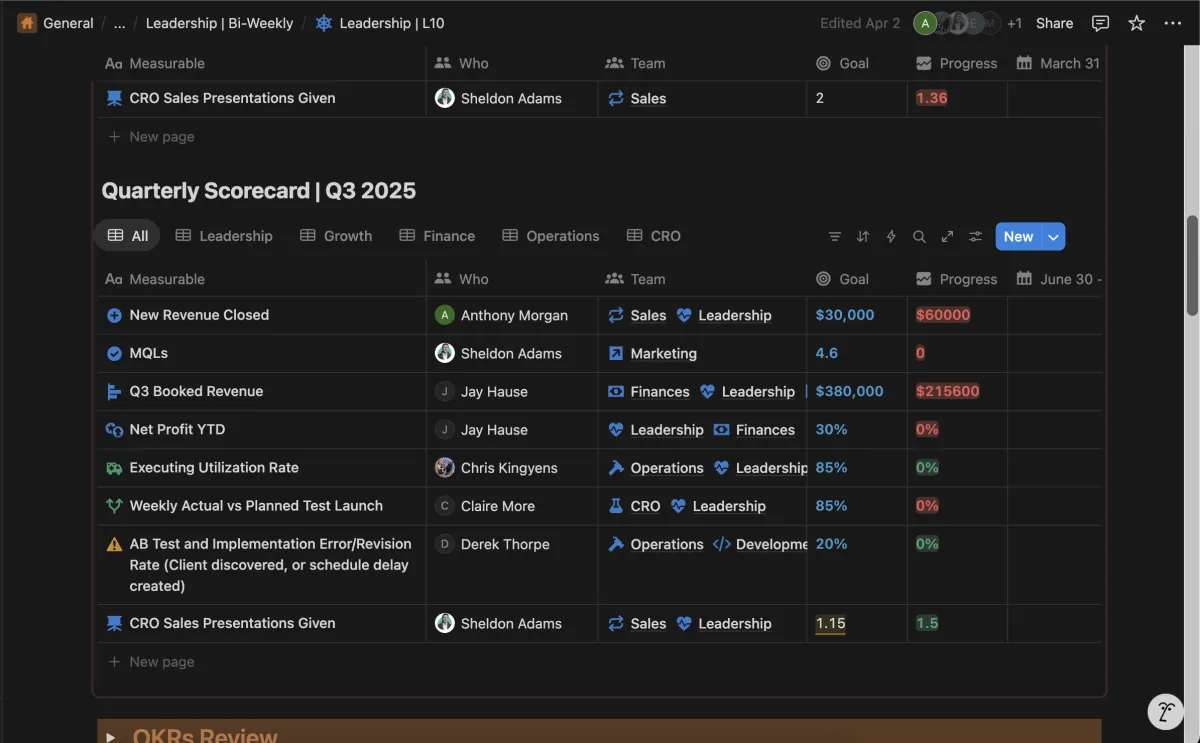Open the Progress column header menu in Q3 scorecard

pos(957,279)
